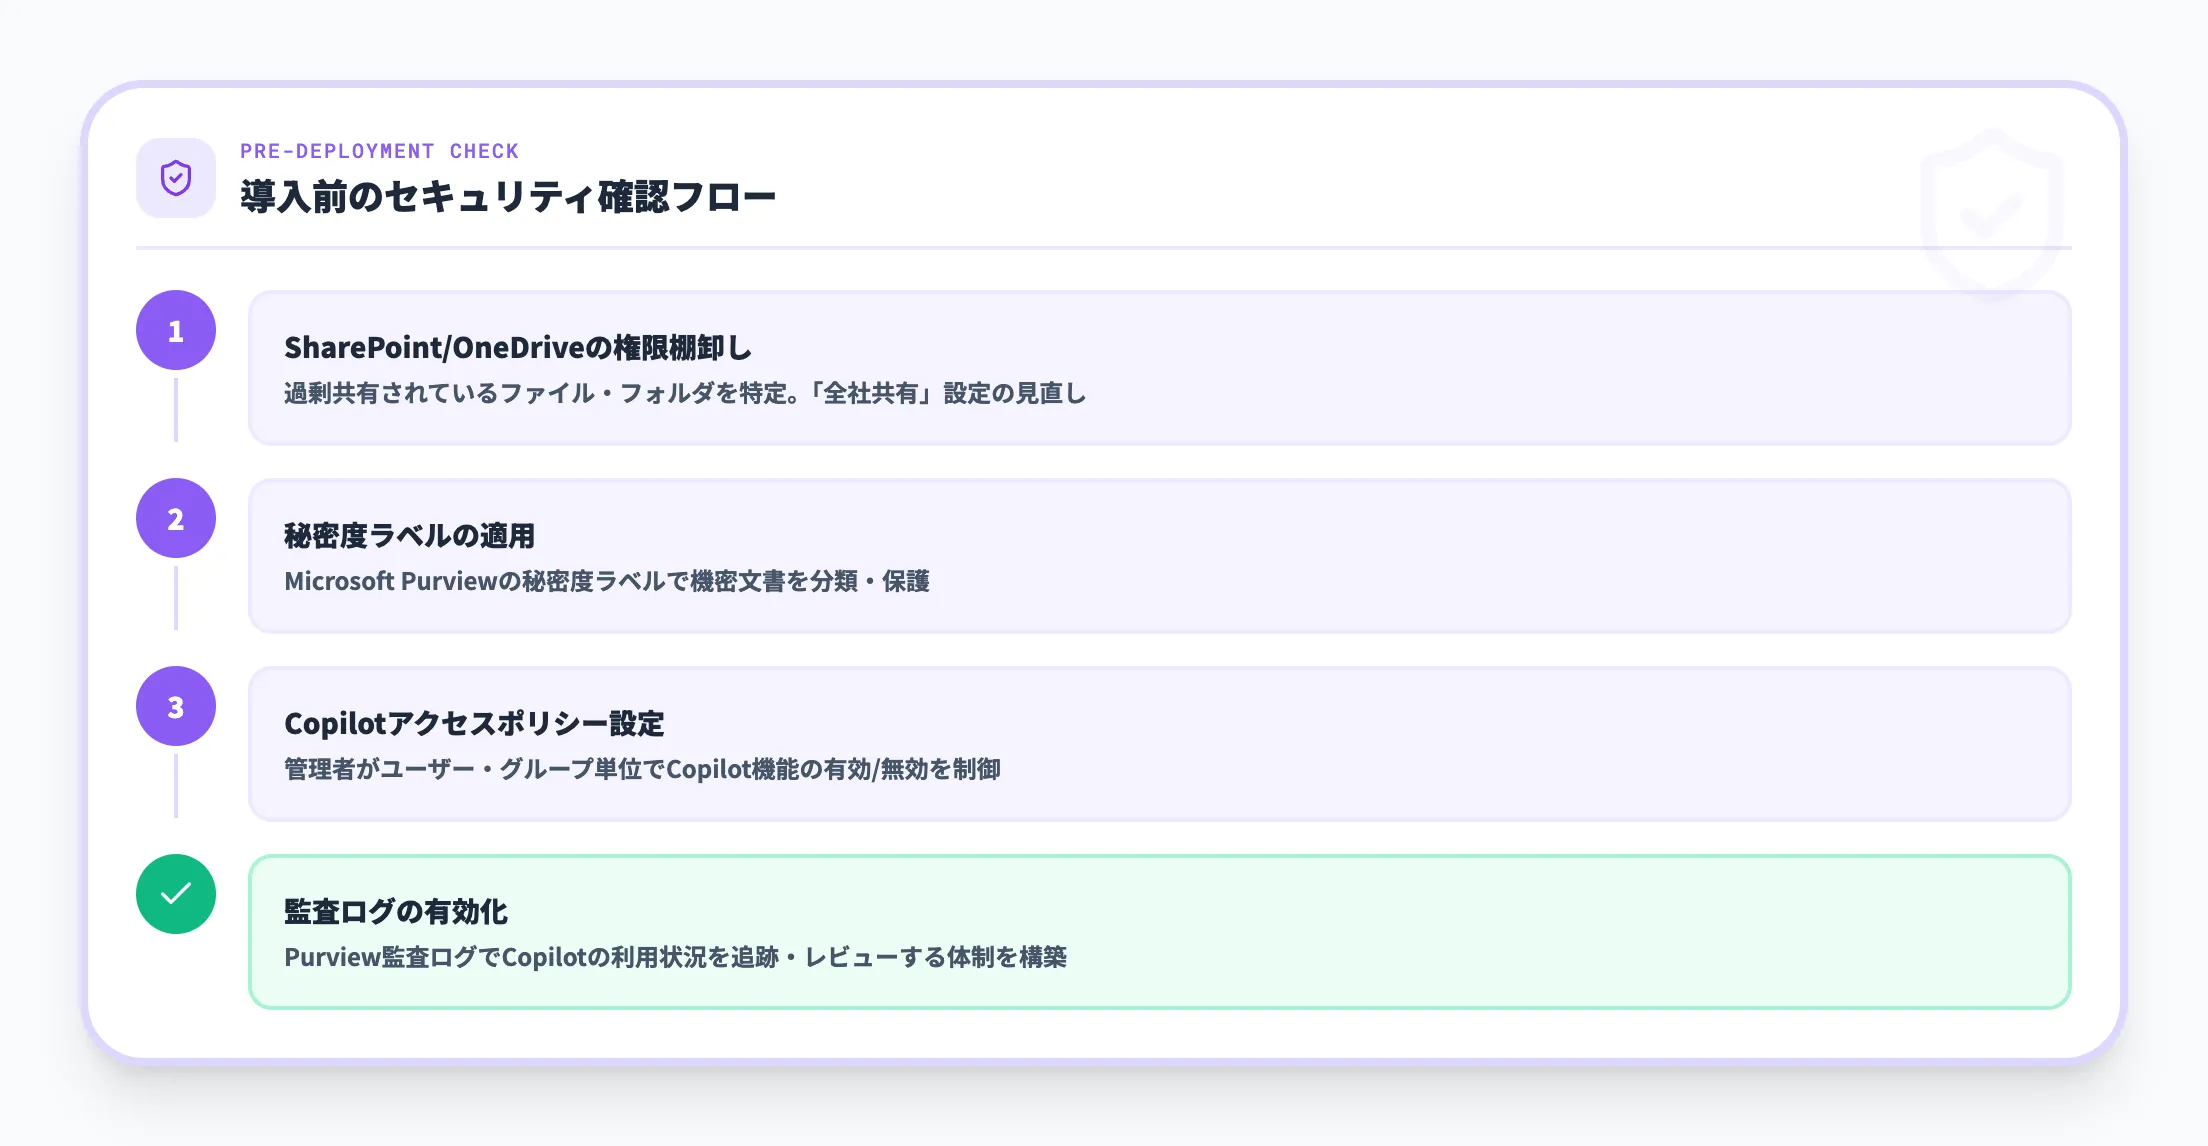Click step number 1 circle
Screen dimensions: 2208x1146
pyautogui.click(x=175, y=330)
